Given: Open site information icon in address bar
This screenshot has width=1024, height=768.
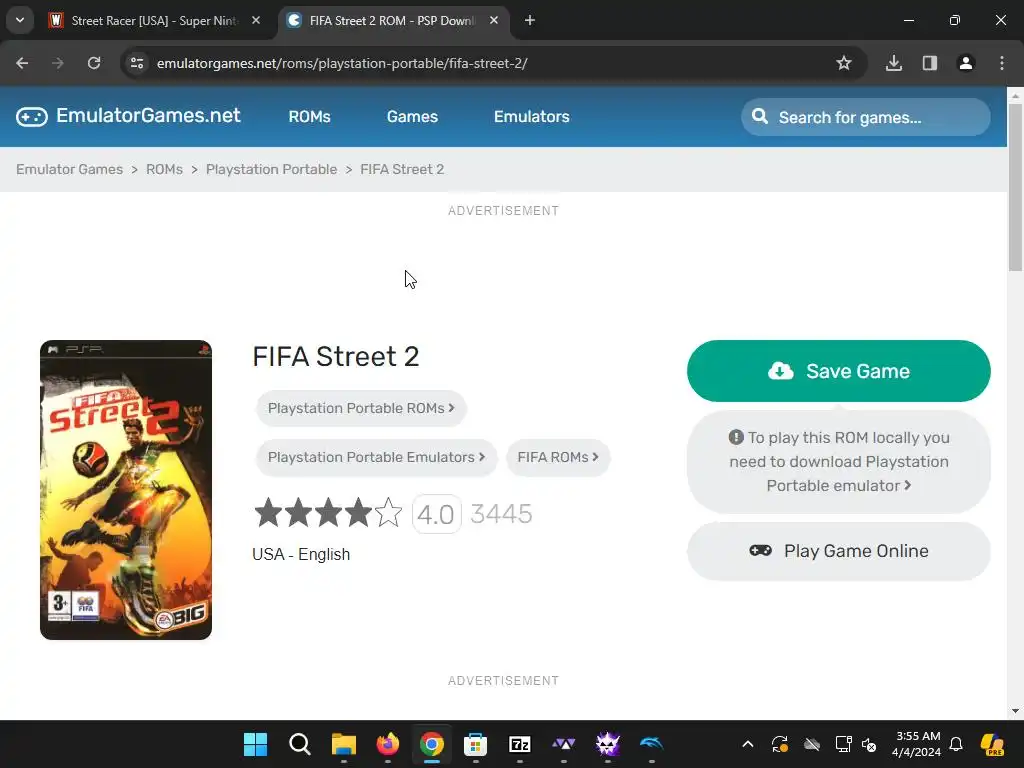Looking at the screenshot, I should pyautogui.click(x=137, y=63).
